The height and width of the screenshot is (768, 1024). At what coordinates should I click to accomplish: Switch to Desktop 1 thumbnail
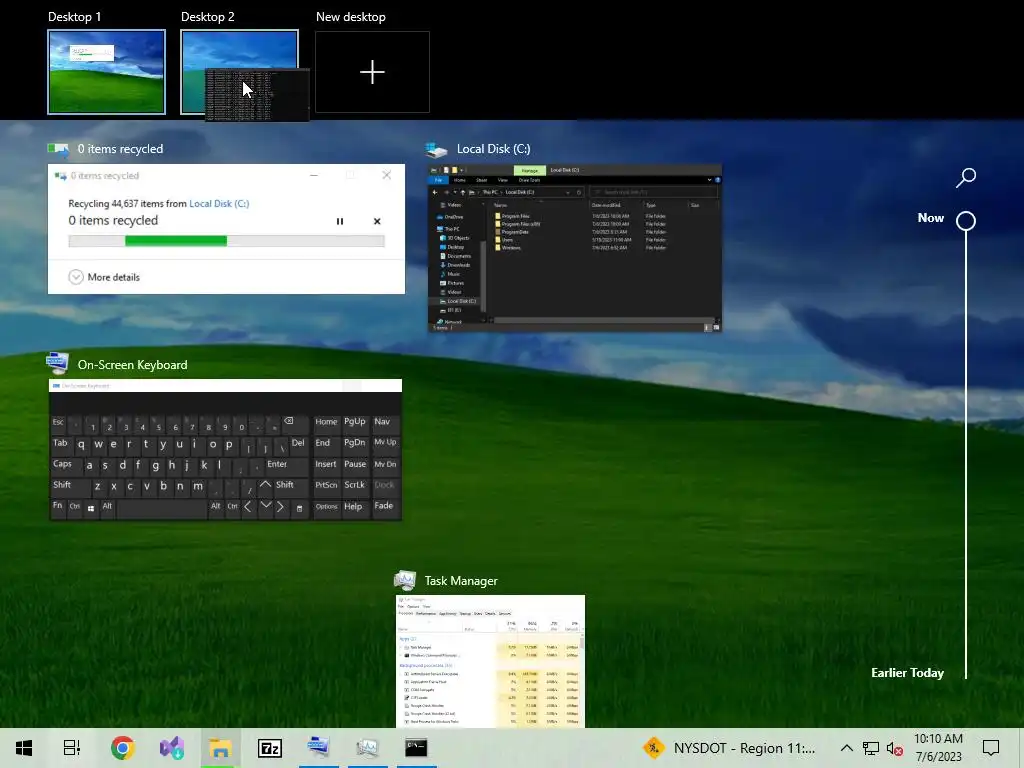106,72
